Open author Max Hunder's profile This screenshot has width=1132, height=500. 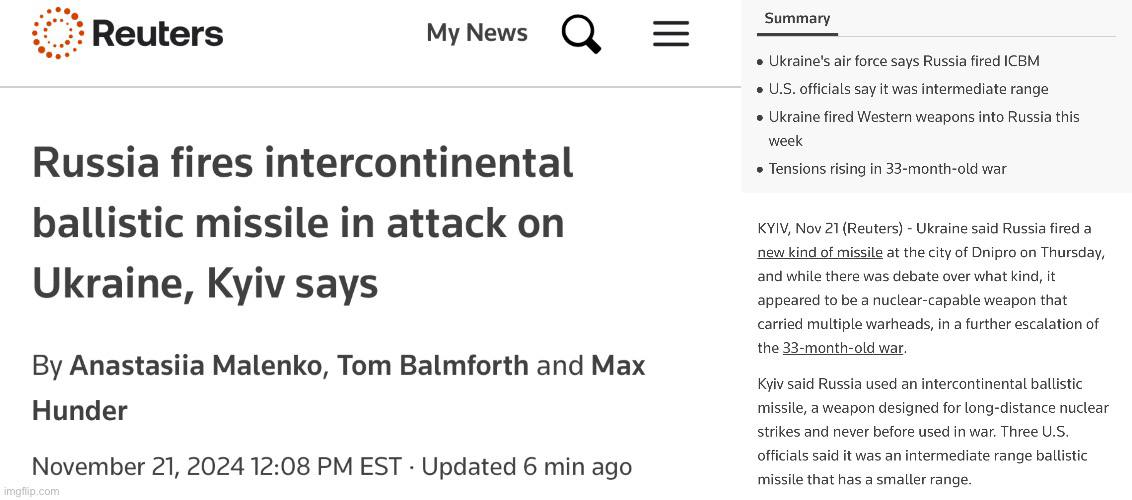coord(617,367)
